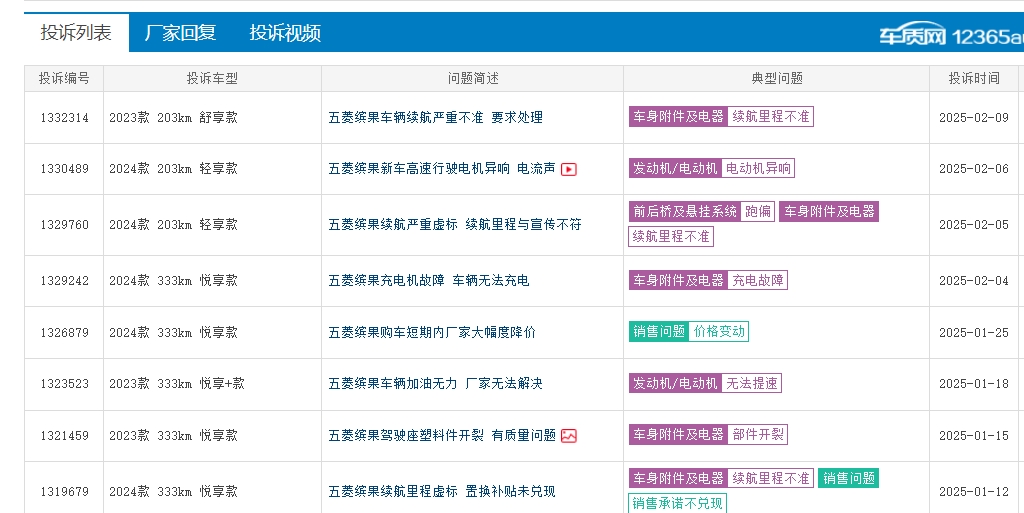Screen dimensions: 1024x513
Task: Open the 投诉视频 tab
Action: [285, 33]
